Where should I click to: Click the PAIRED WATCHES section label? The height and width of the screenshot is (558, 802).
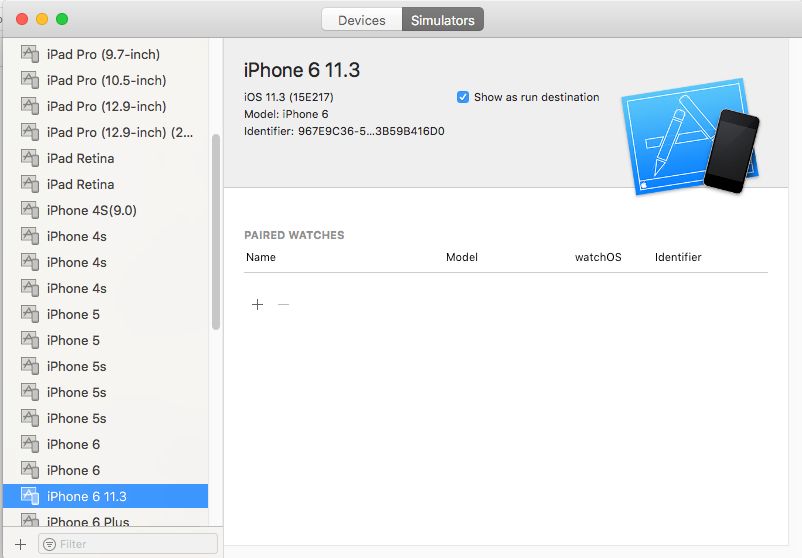click(294, 235)
